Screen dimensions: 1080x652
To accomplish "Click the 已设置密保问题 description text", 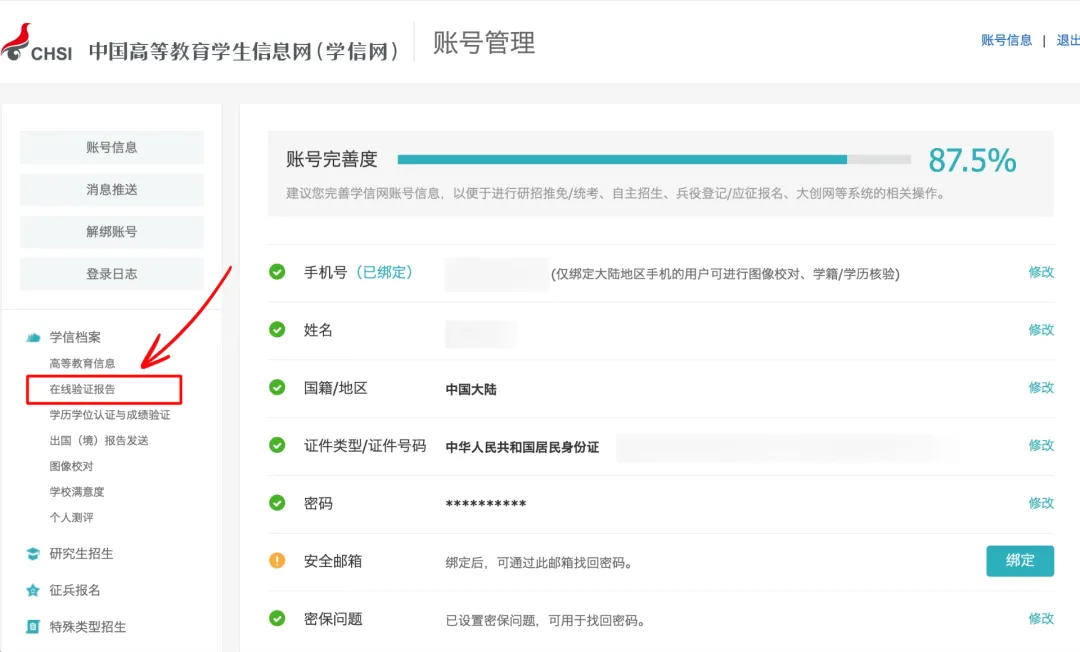I will coord(546,620).
